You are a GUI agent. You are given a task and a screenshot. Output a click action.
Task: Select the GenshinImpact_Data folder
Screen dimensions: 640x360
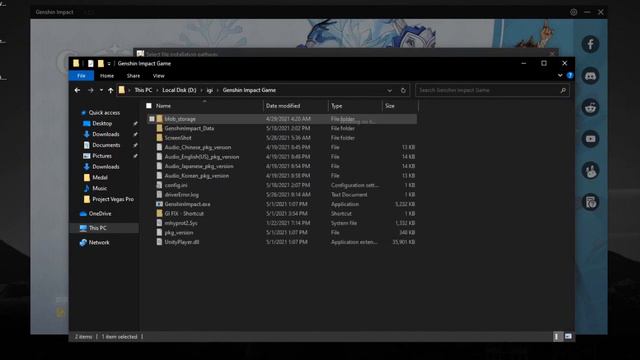[x=189, y=128]
